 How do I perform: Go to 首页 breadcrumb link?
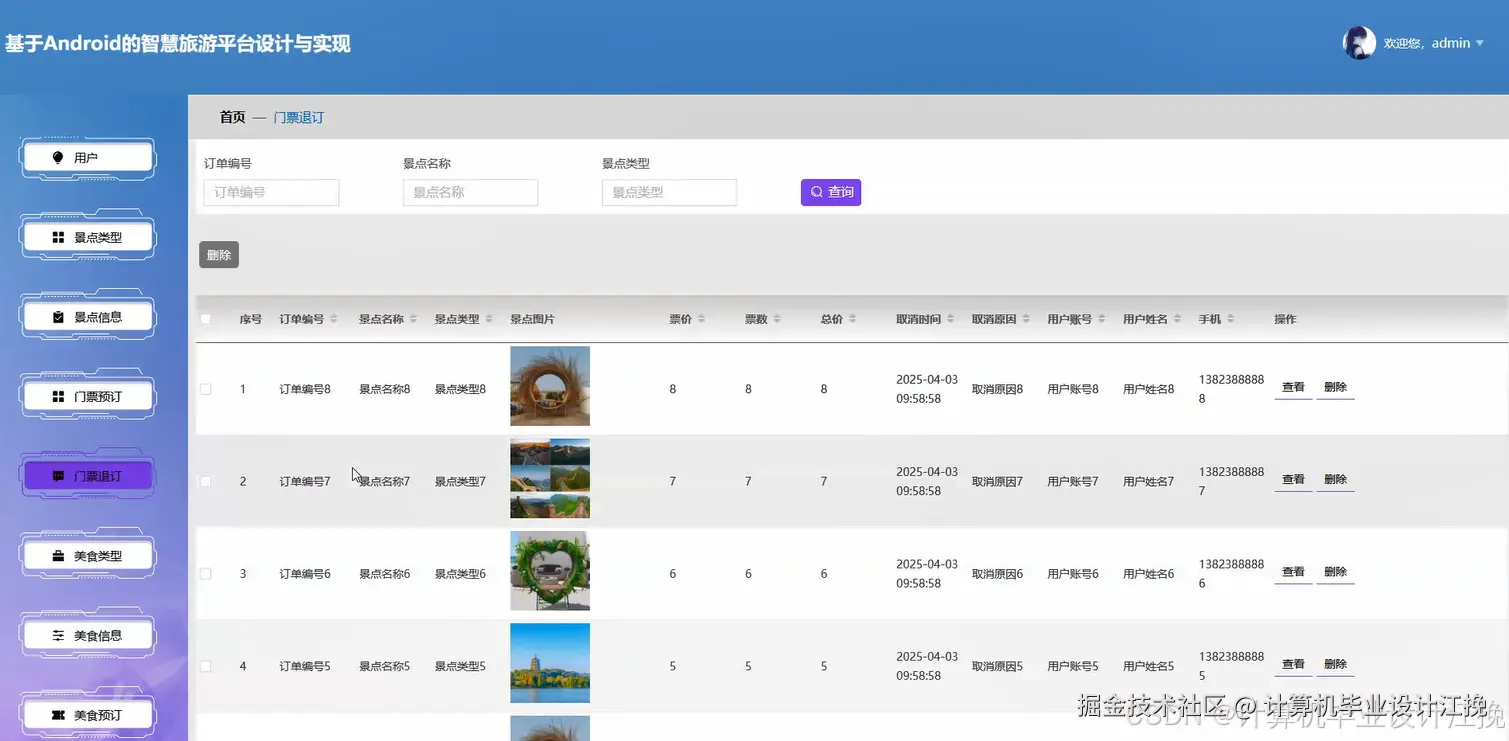tap(232, 117)
